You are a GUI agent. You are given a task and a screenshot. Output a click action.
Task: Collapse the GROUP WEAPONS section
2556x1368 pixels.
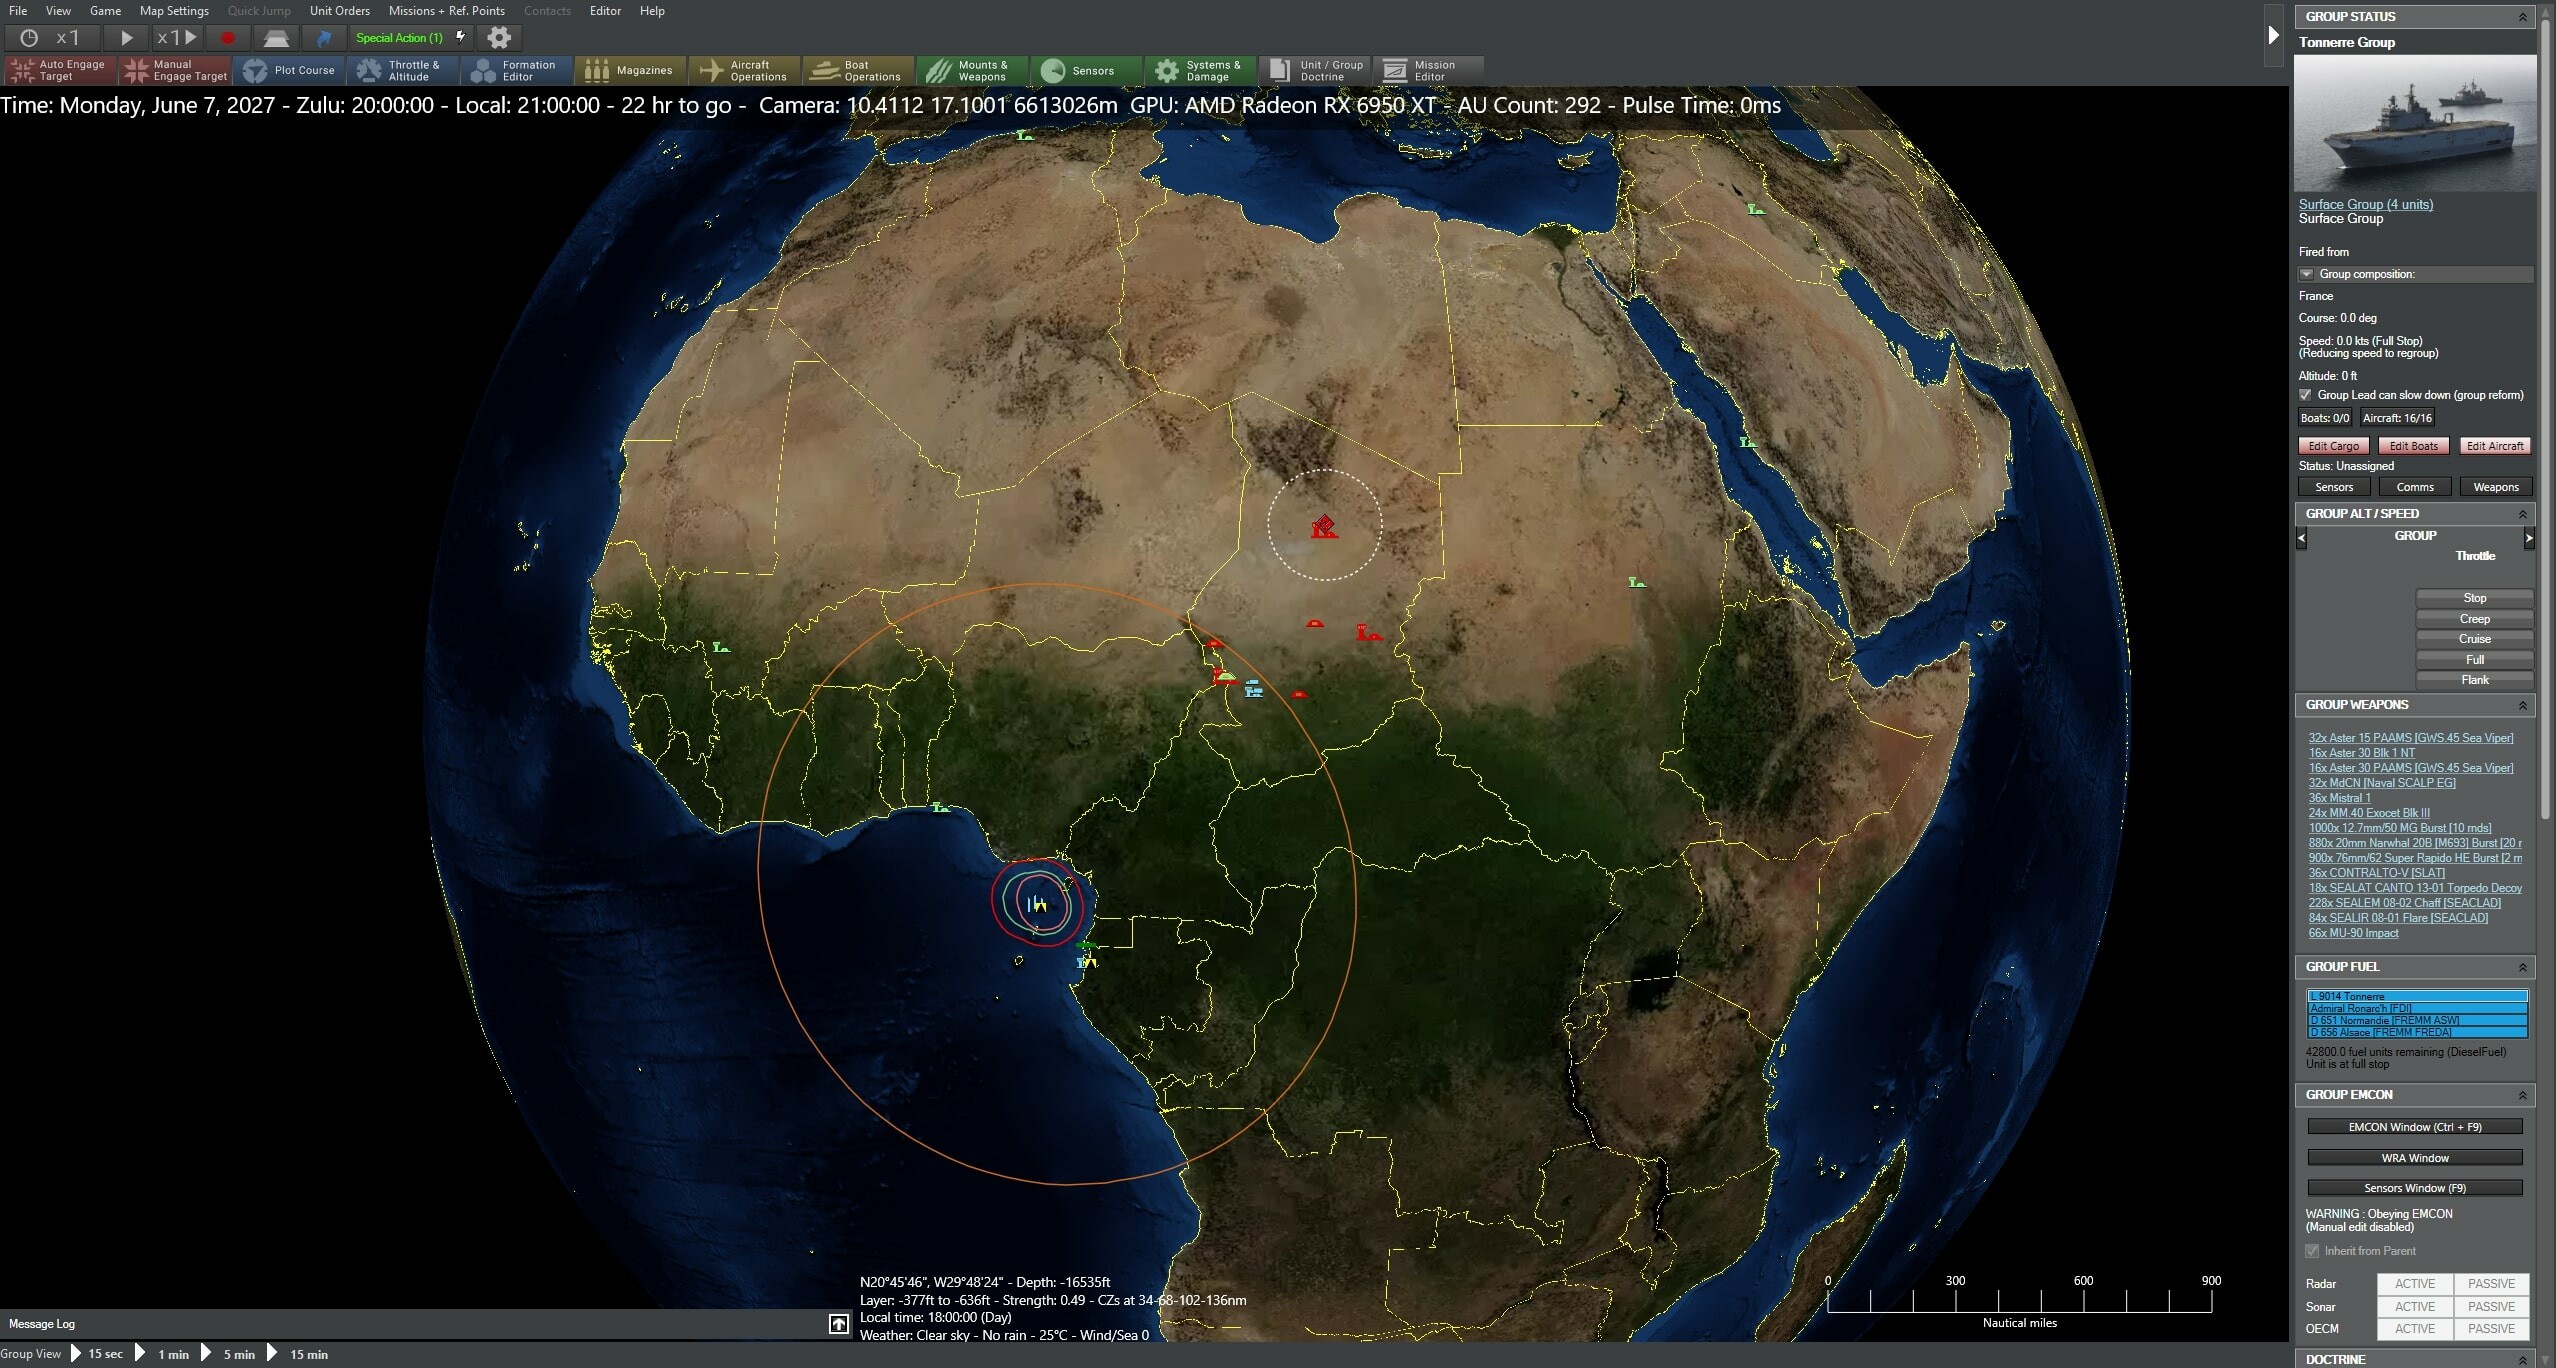point(2523,705)
